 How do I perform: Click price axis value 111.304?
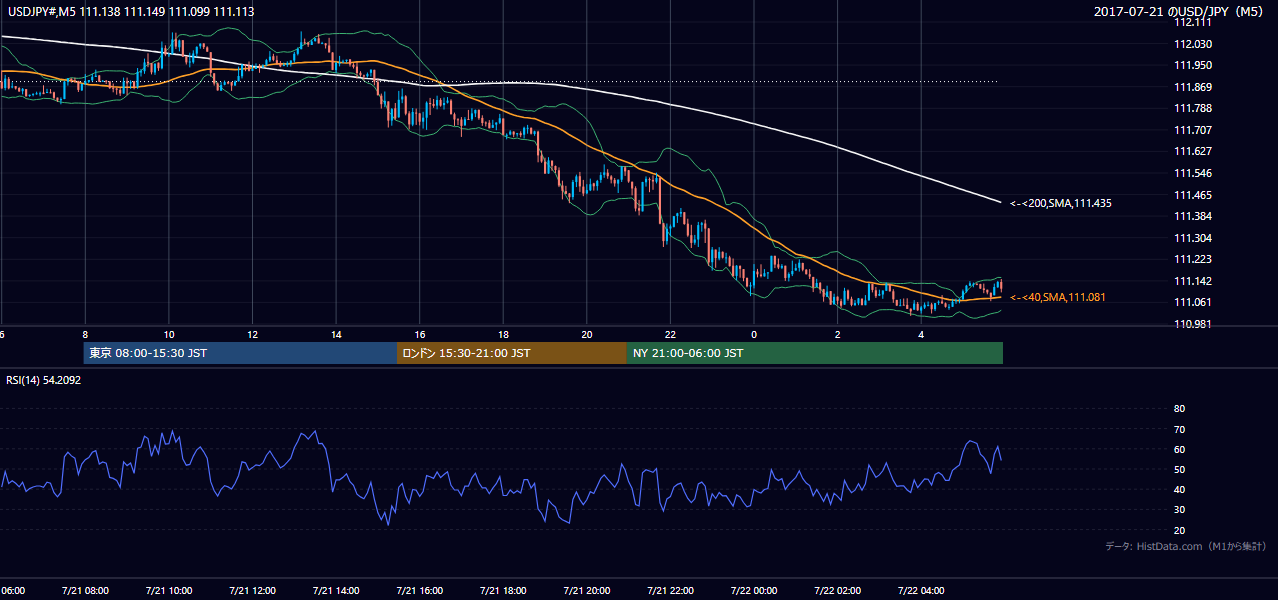tap(1193, 238)
